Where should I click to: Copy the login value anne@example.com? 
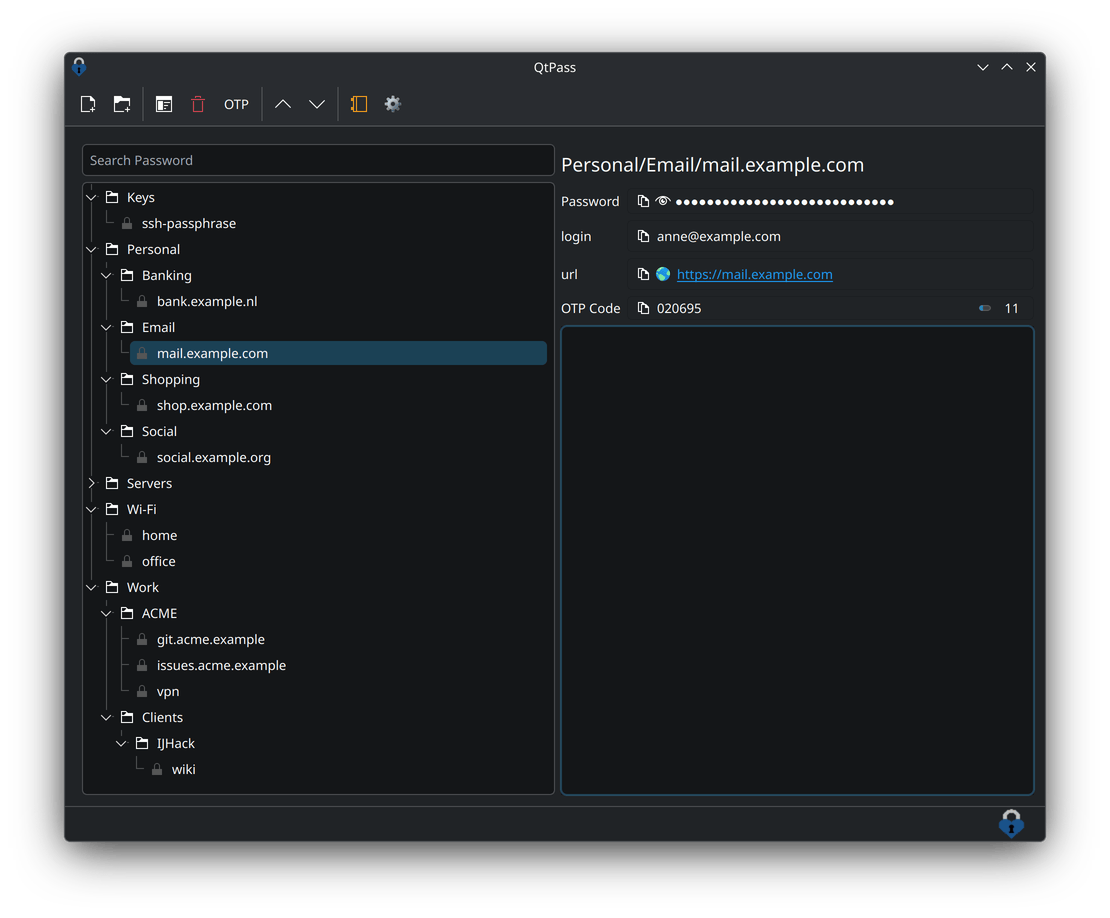click(x=643, y=236)
